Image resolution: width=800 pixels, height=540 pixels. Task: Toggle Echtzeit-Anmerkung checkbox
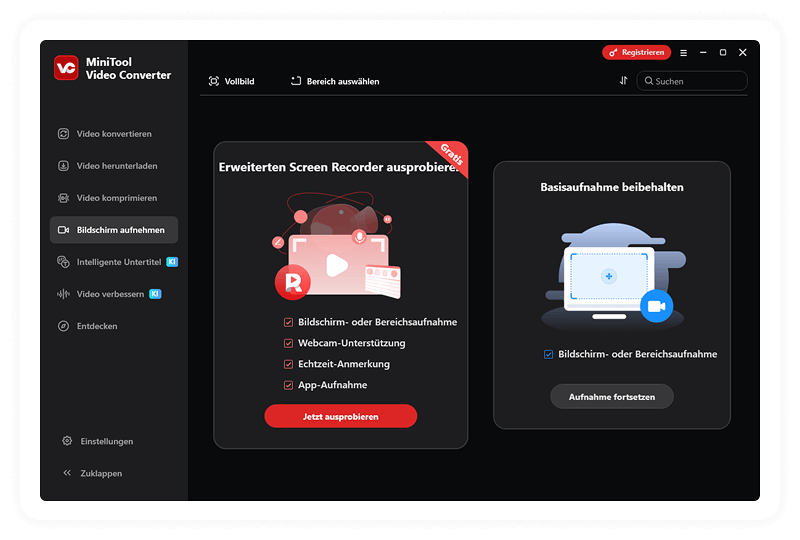click(288, 364)
